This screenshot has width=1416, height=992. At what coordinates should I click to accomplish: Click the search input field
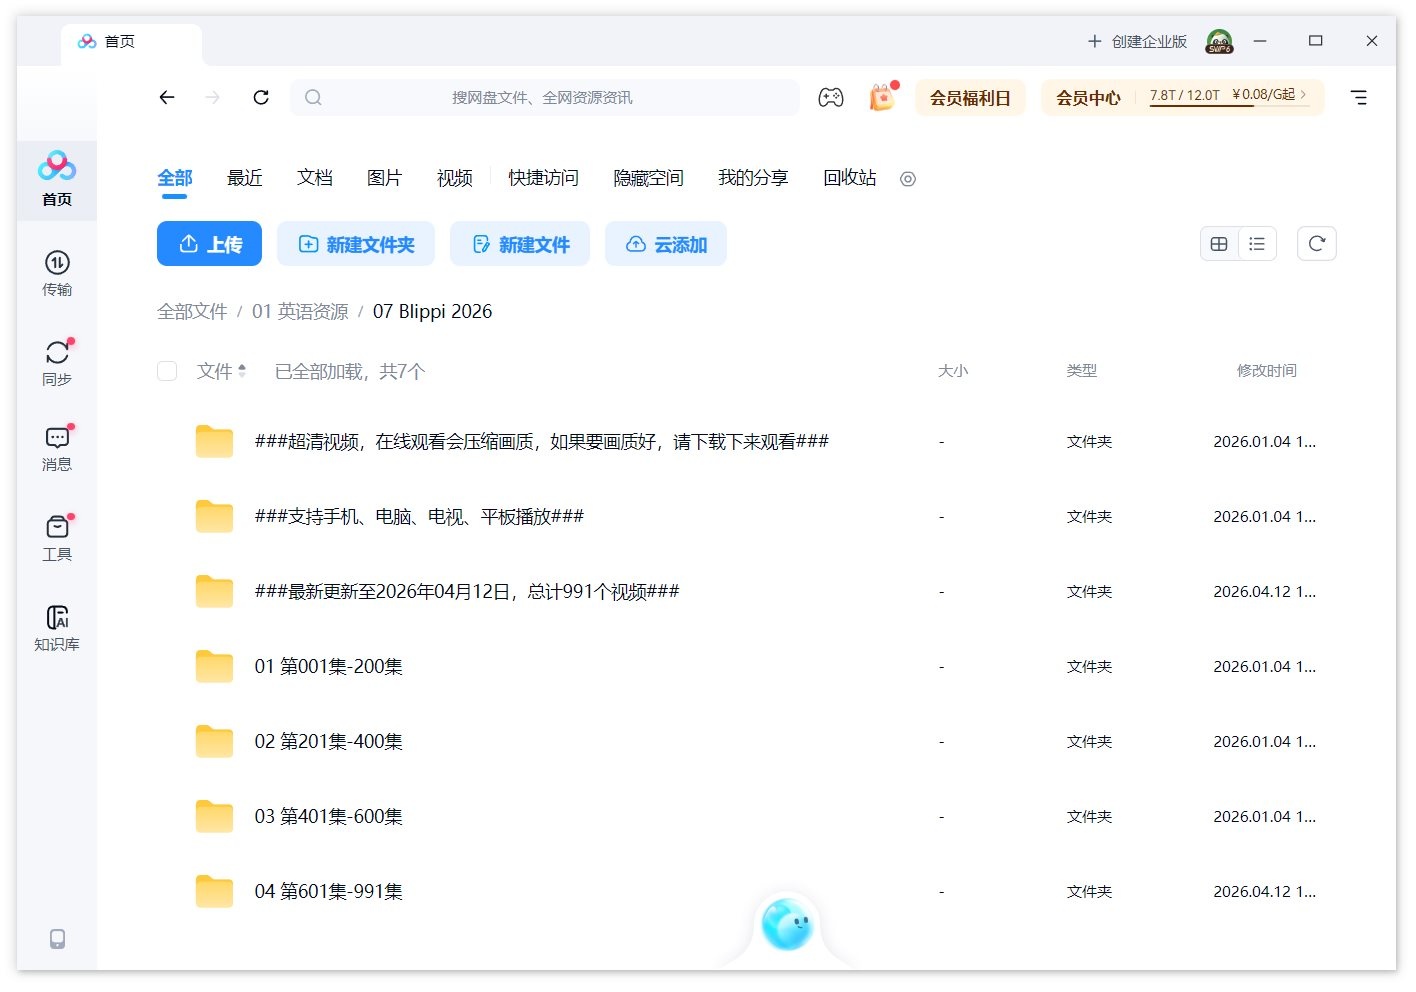coord(545,98)
